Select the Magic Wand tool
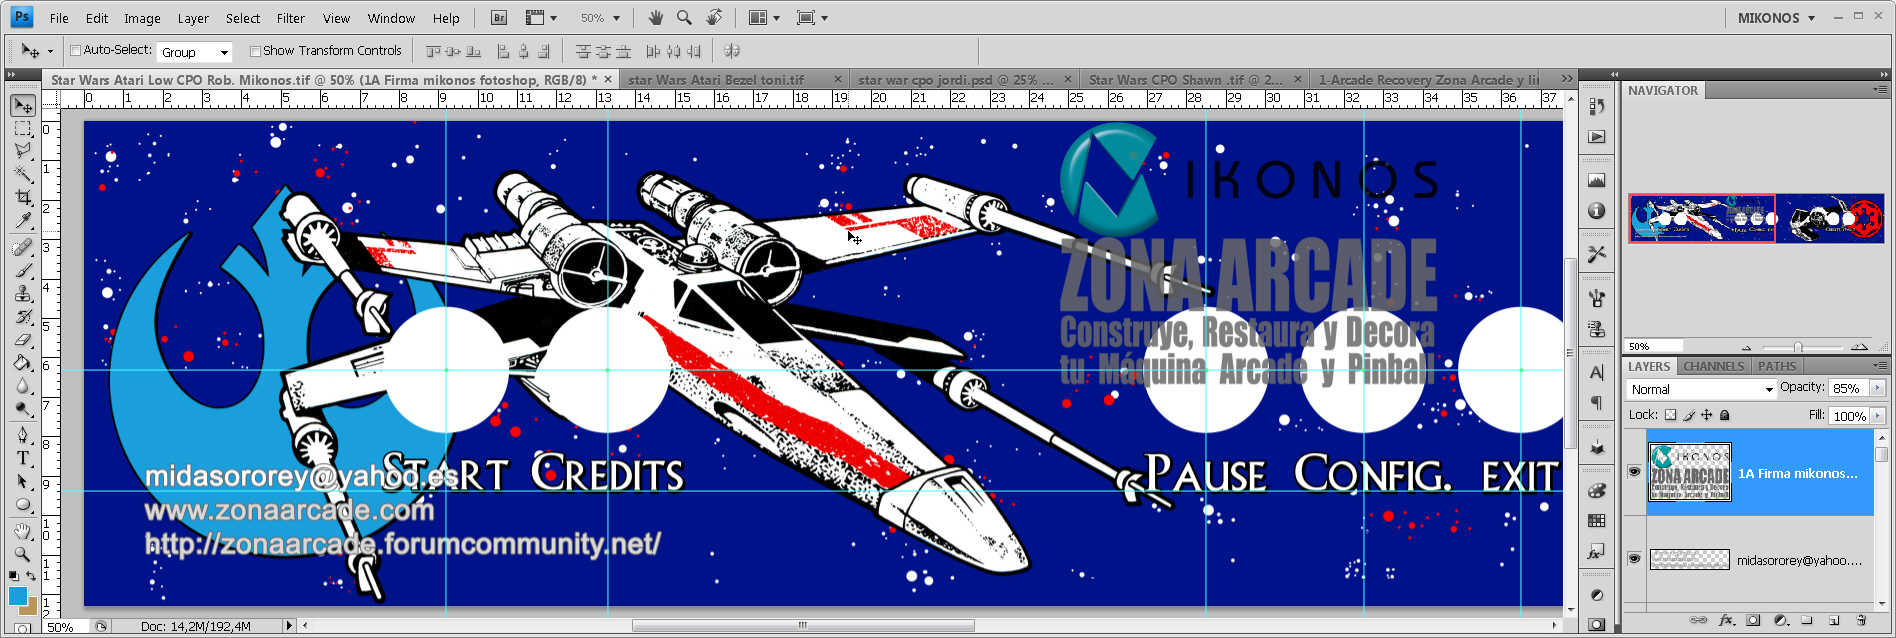The width and height of the screenshot is (1896, 638). pyautogui.click(x=23, y=173)
